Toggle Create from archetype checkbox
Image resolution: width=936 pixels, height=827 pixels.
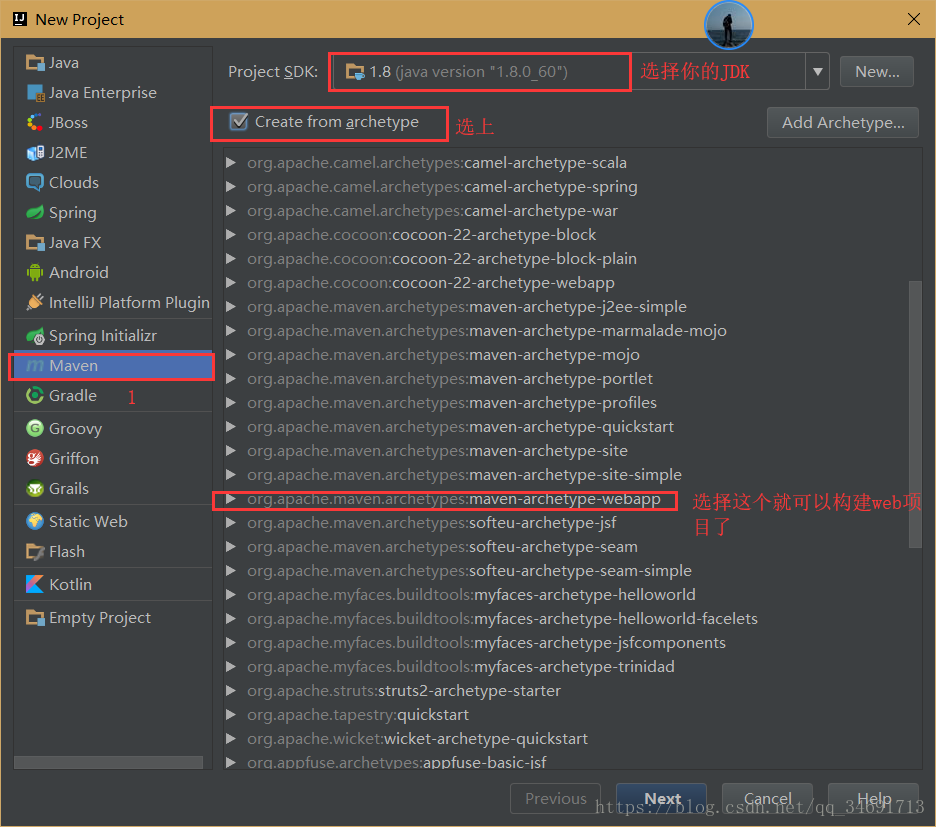click(239, 122)
